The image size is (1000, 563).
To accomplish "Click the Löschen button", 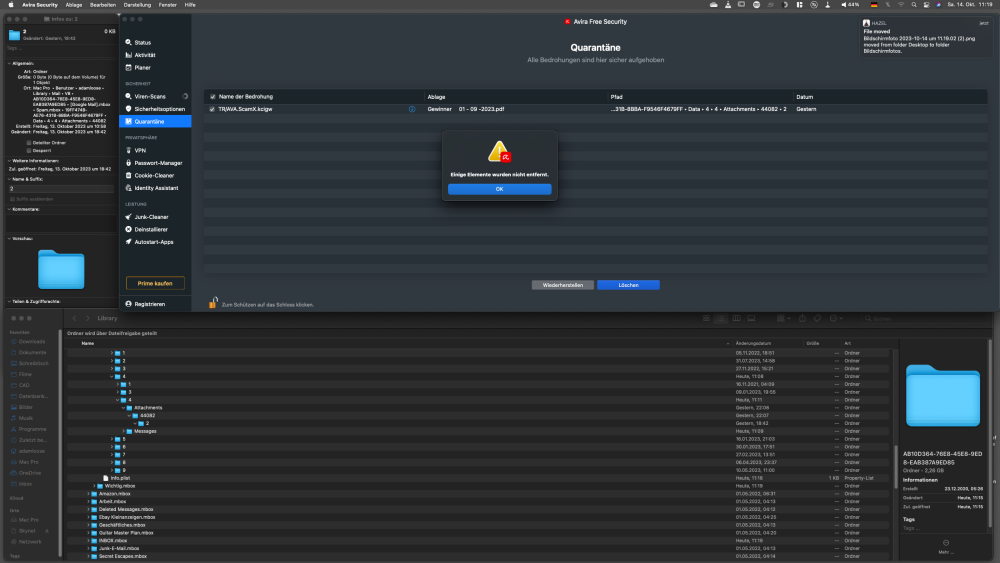I will [628, 285].
